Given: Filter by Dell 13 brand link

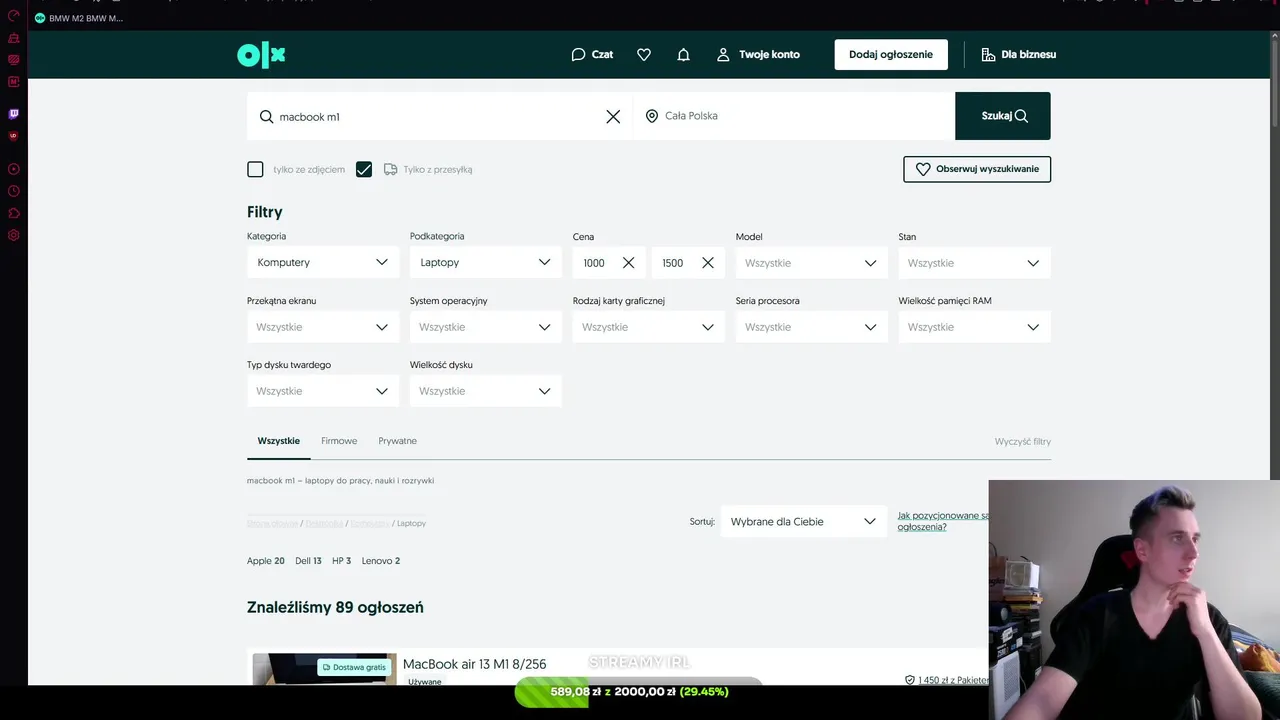Looking at the screenshot, I should click(x=308, y=561).
